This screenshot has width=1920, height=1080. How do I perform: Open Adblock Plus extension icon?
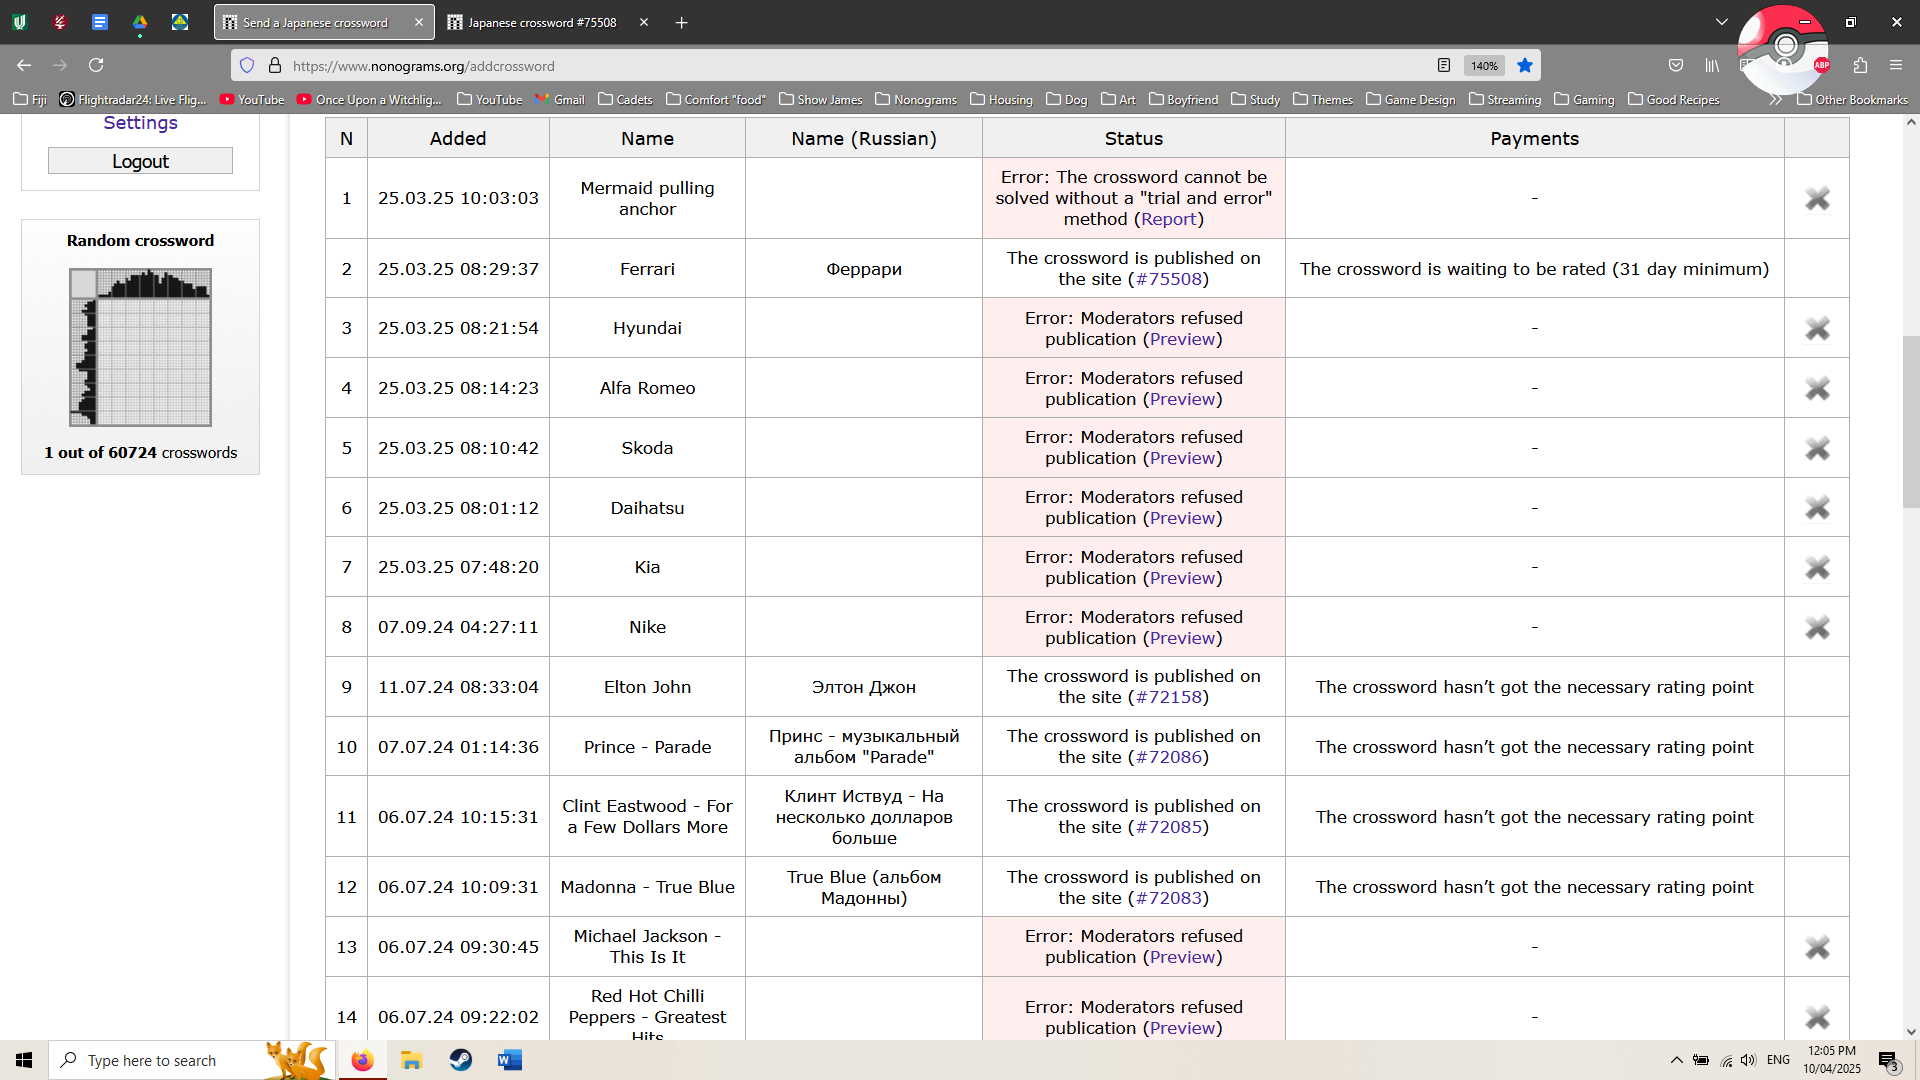[x=1822, y=65]
